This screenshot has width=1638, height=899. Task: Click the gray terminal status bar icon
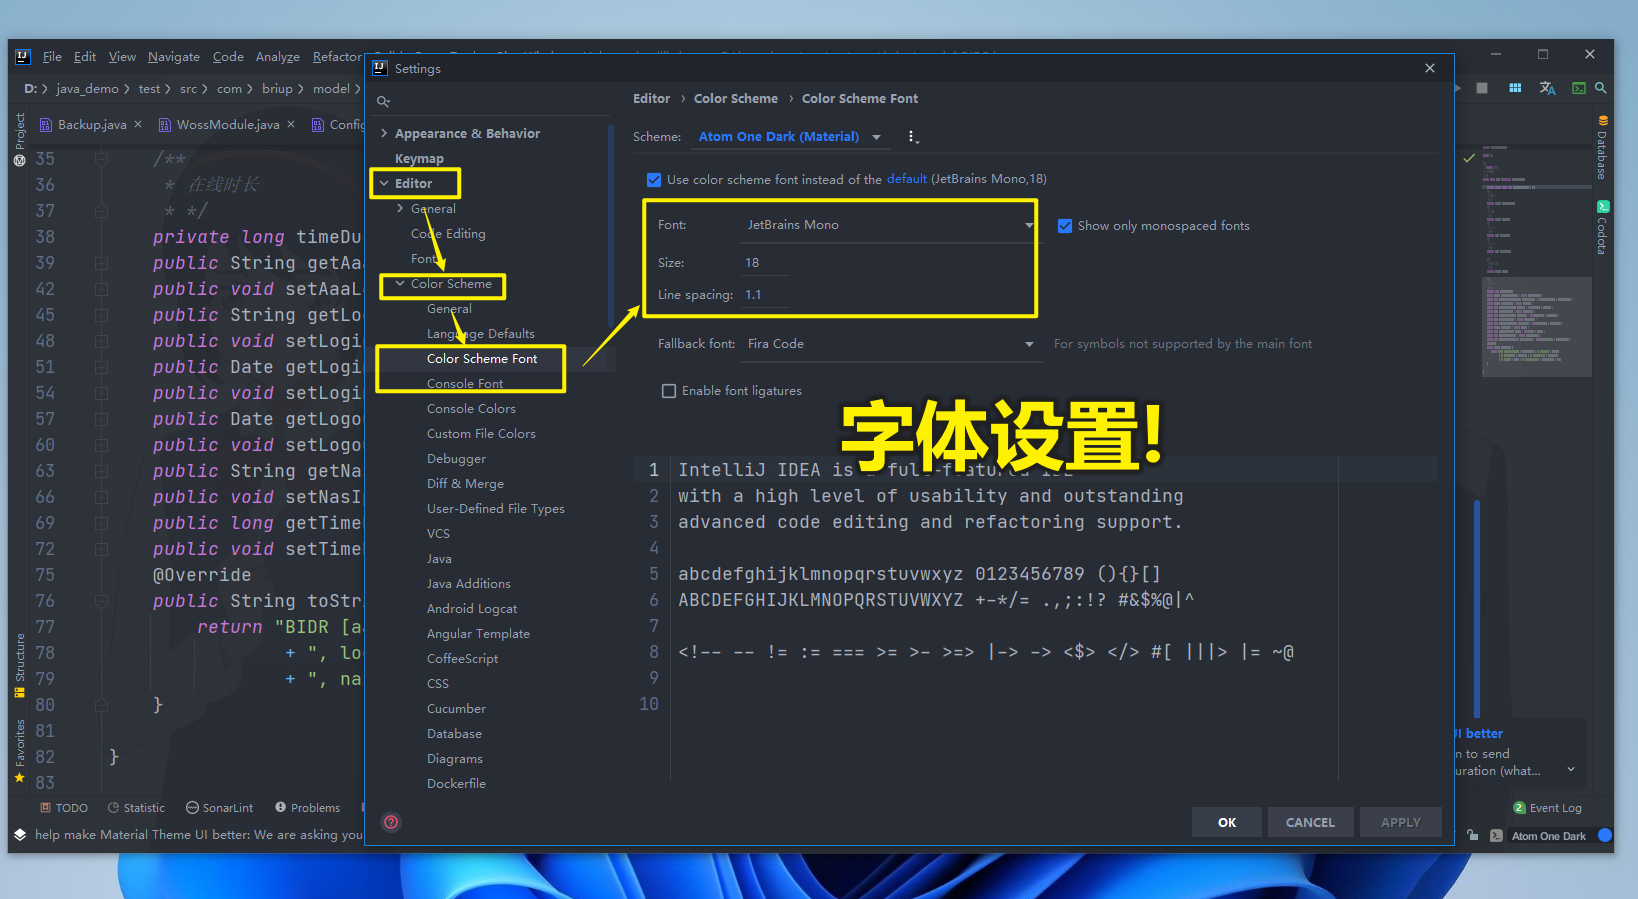point(1496,836)
